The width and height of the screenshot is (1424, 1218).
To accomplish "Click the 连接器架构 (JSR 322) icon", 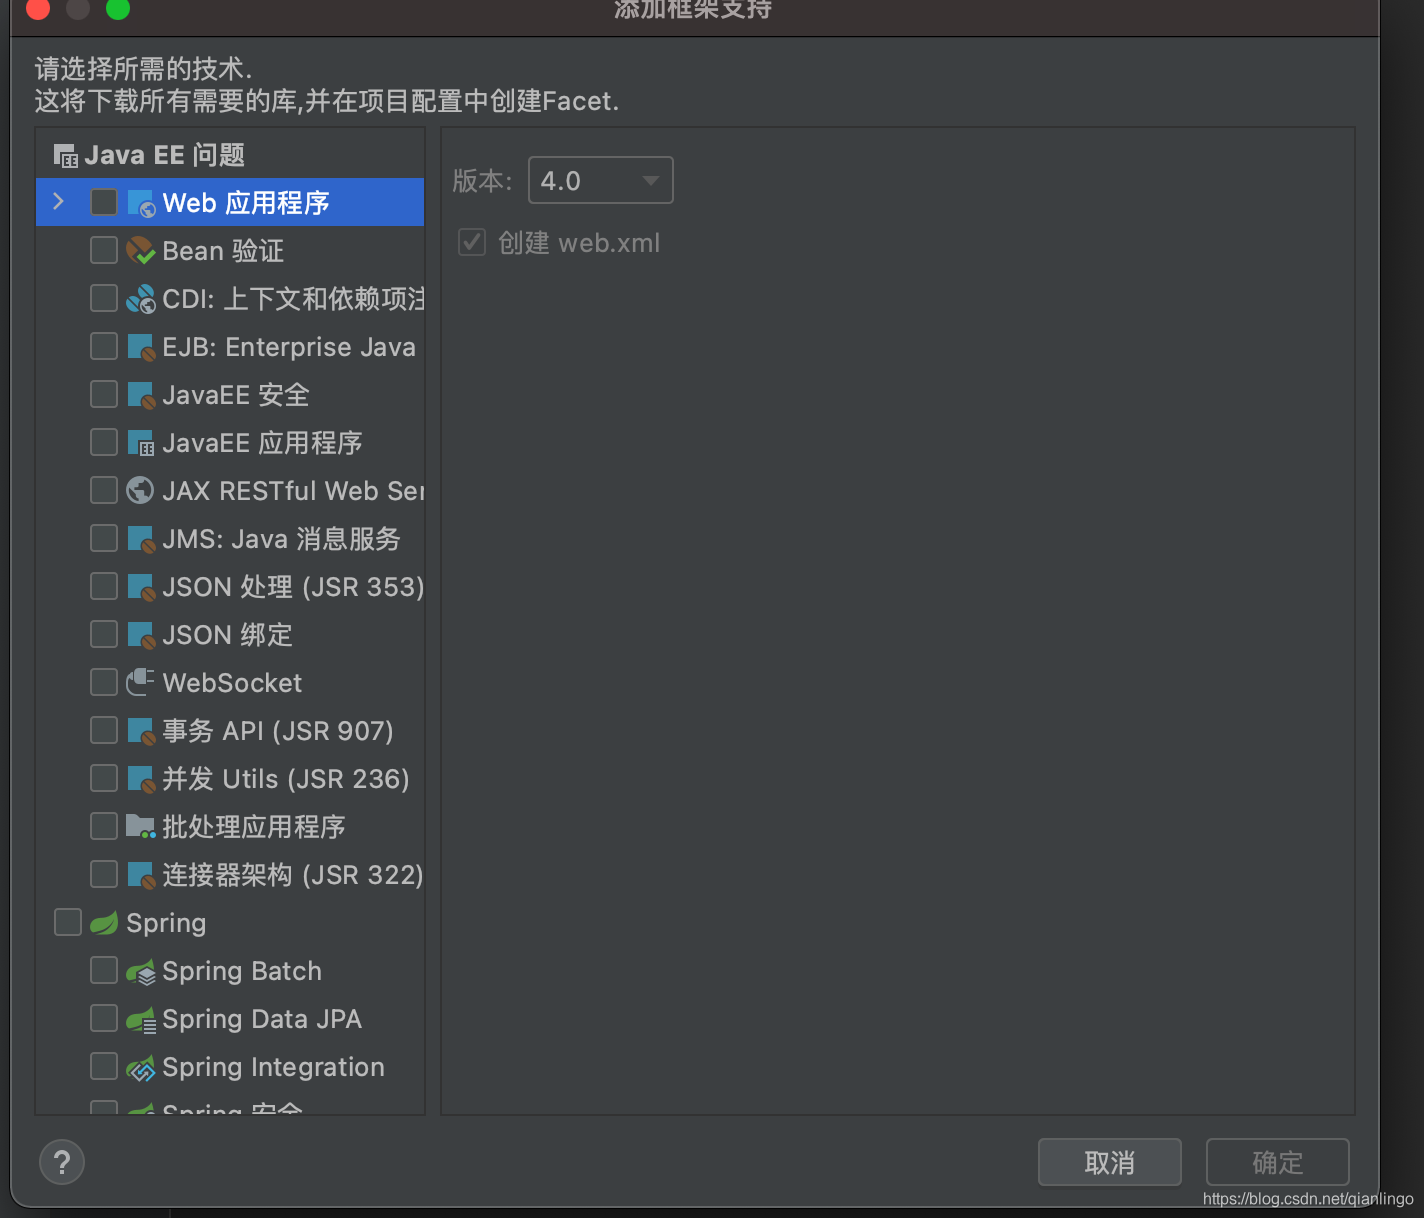I will (x=141, y=875).
